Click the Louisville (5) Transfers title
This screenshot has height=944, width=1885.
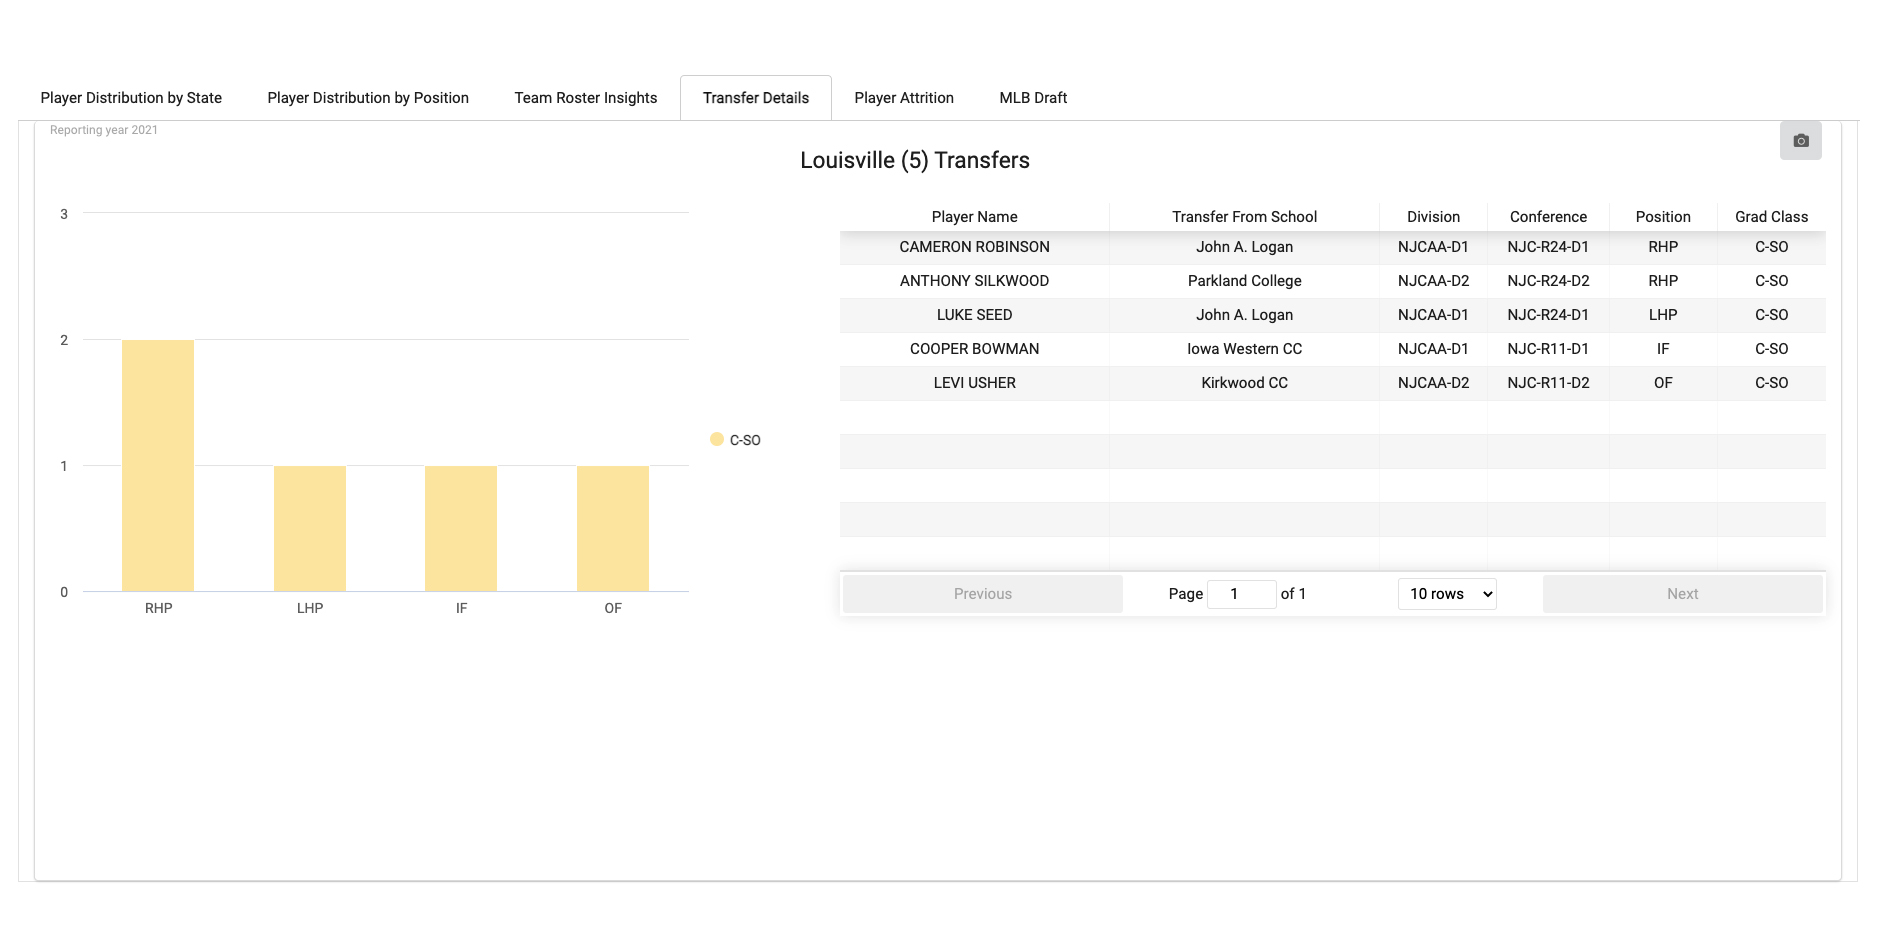pos(915,161)
